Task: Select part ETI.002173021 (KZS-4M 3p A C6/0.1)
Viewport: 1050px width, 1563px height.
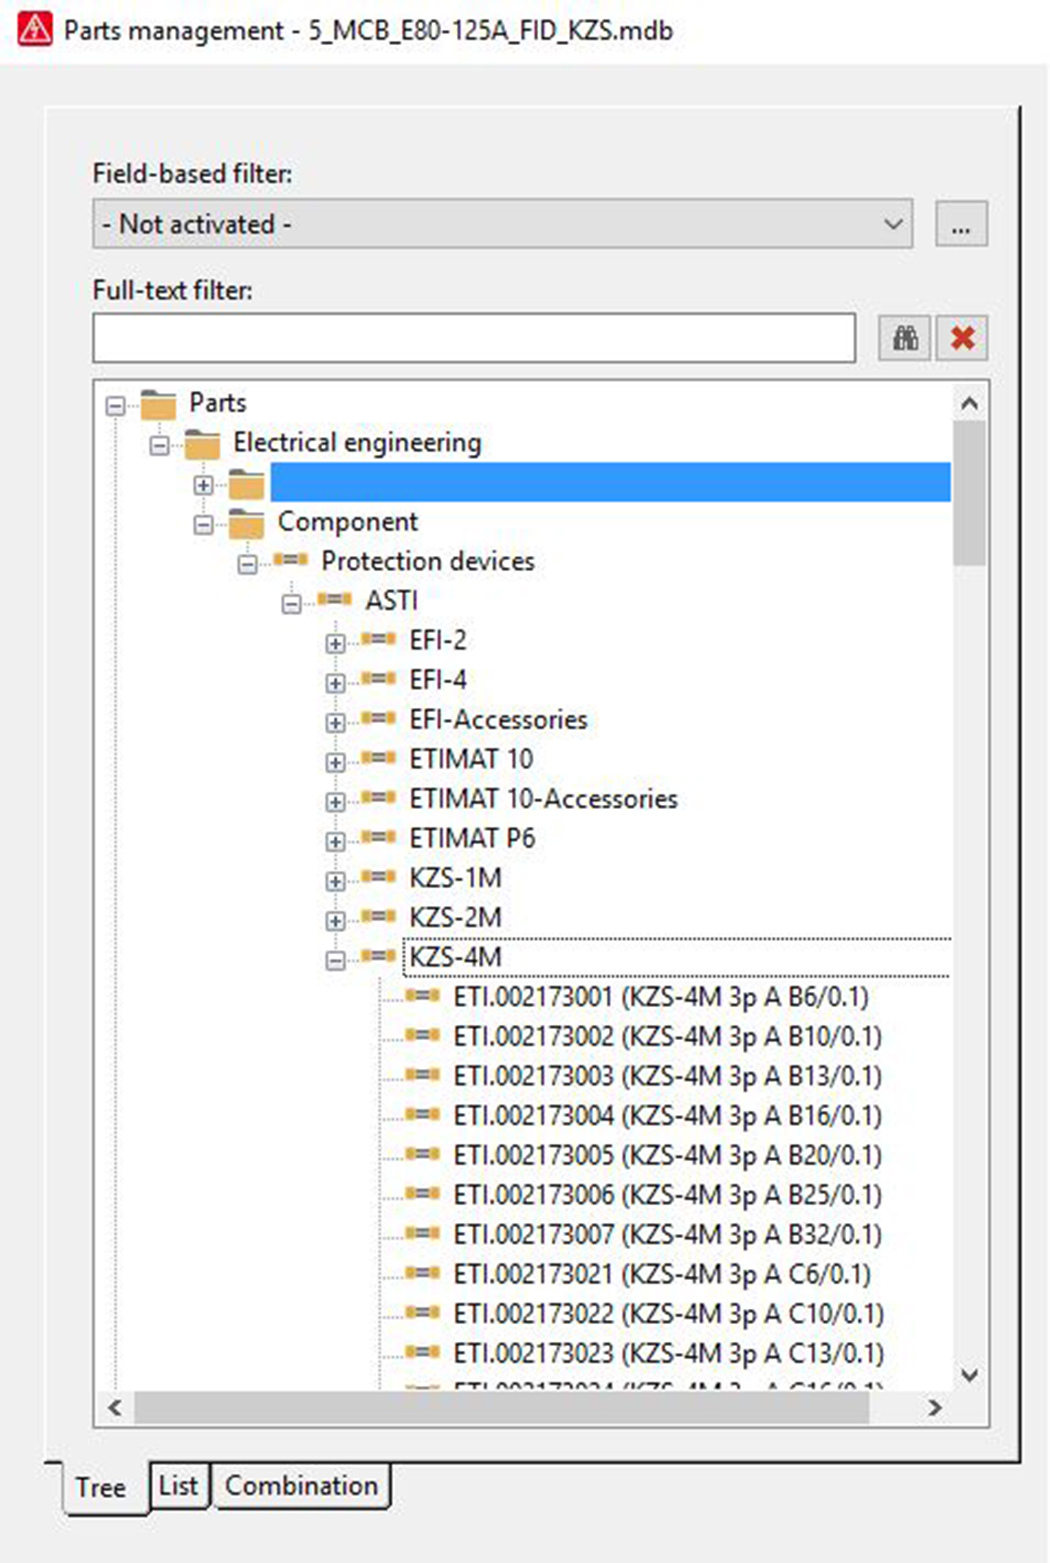Action: pyautogui.click(x=662, y=1274)
